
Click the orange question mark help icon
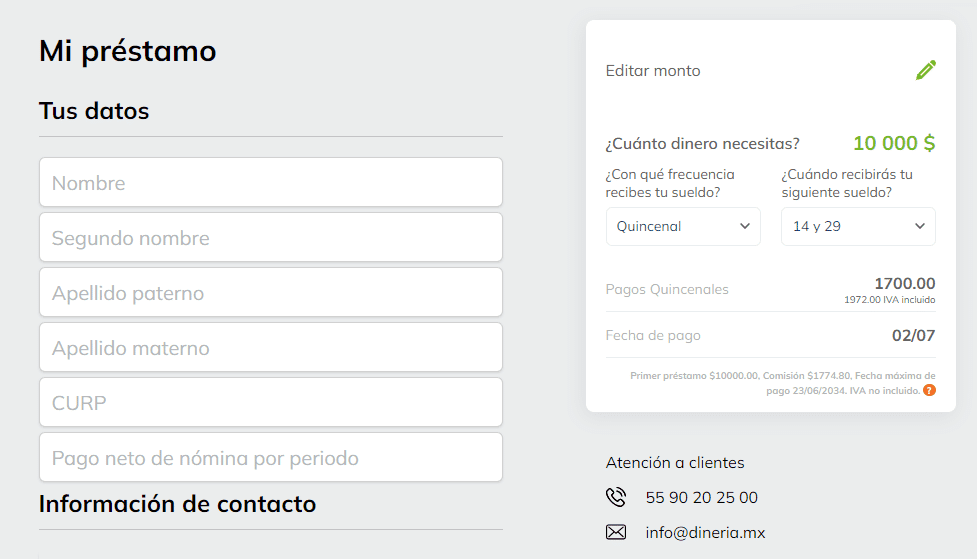(929, 390)
